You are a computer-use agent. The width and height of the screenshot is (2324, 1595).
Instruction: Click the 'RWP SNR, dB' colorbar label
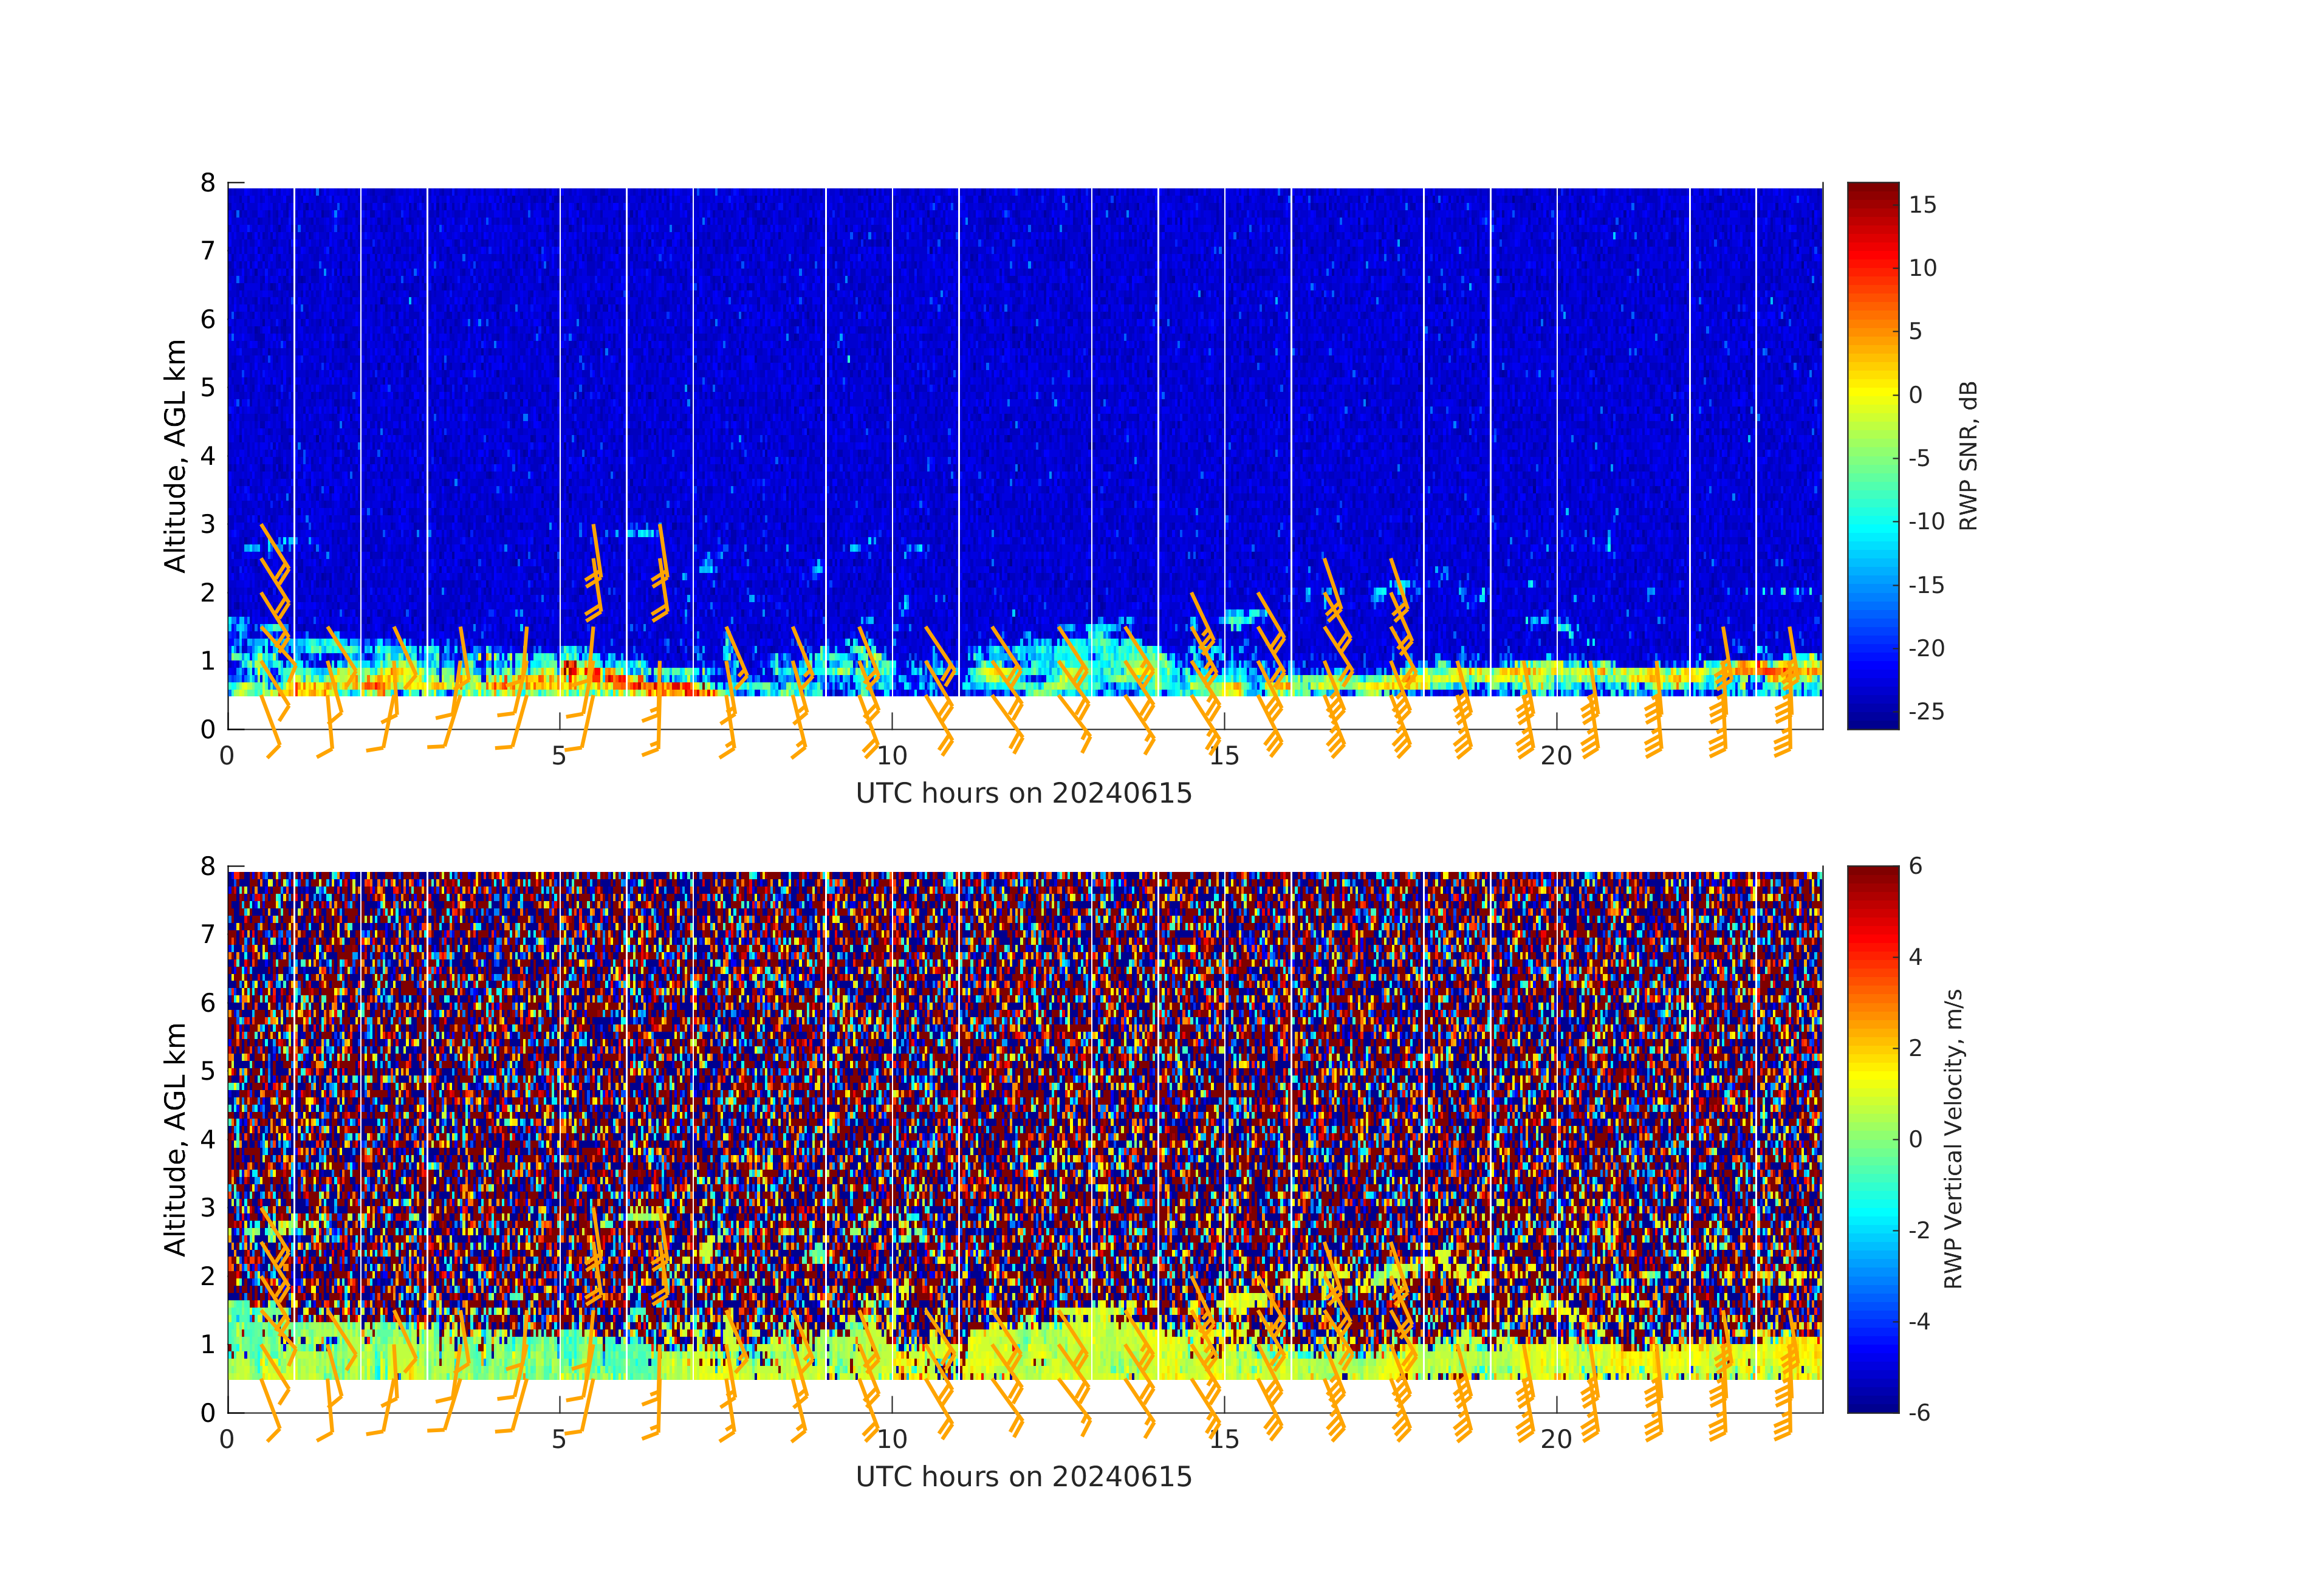tap(1968, 456)
